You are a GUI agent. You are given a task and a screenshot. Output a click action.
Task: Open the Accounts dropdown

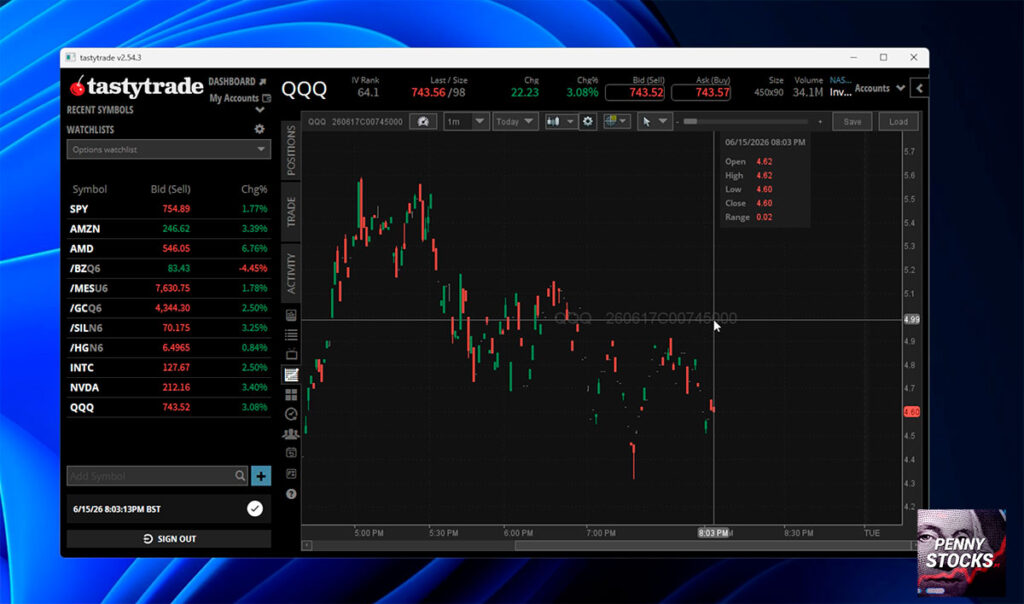(879, 88)
